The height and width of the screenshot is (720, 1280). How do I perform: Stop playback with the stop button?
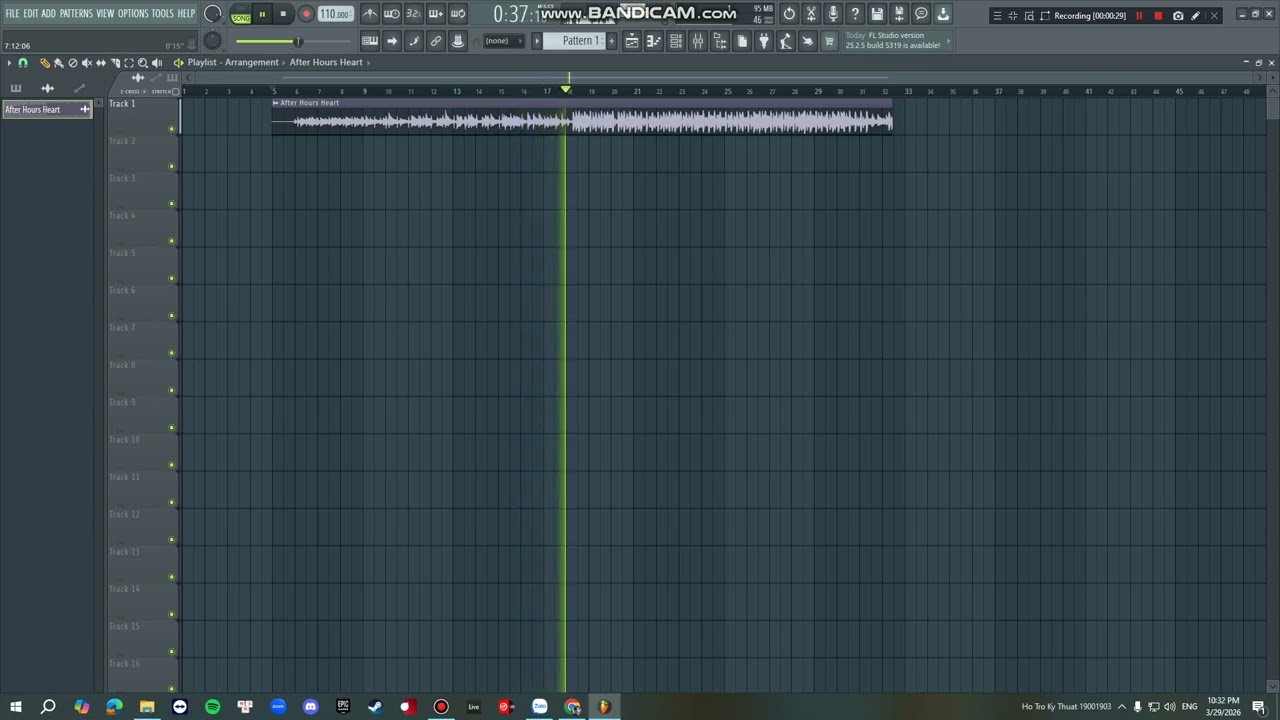283,14
